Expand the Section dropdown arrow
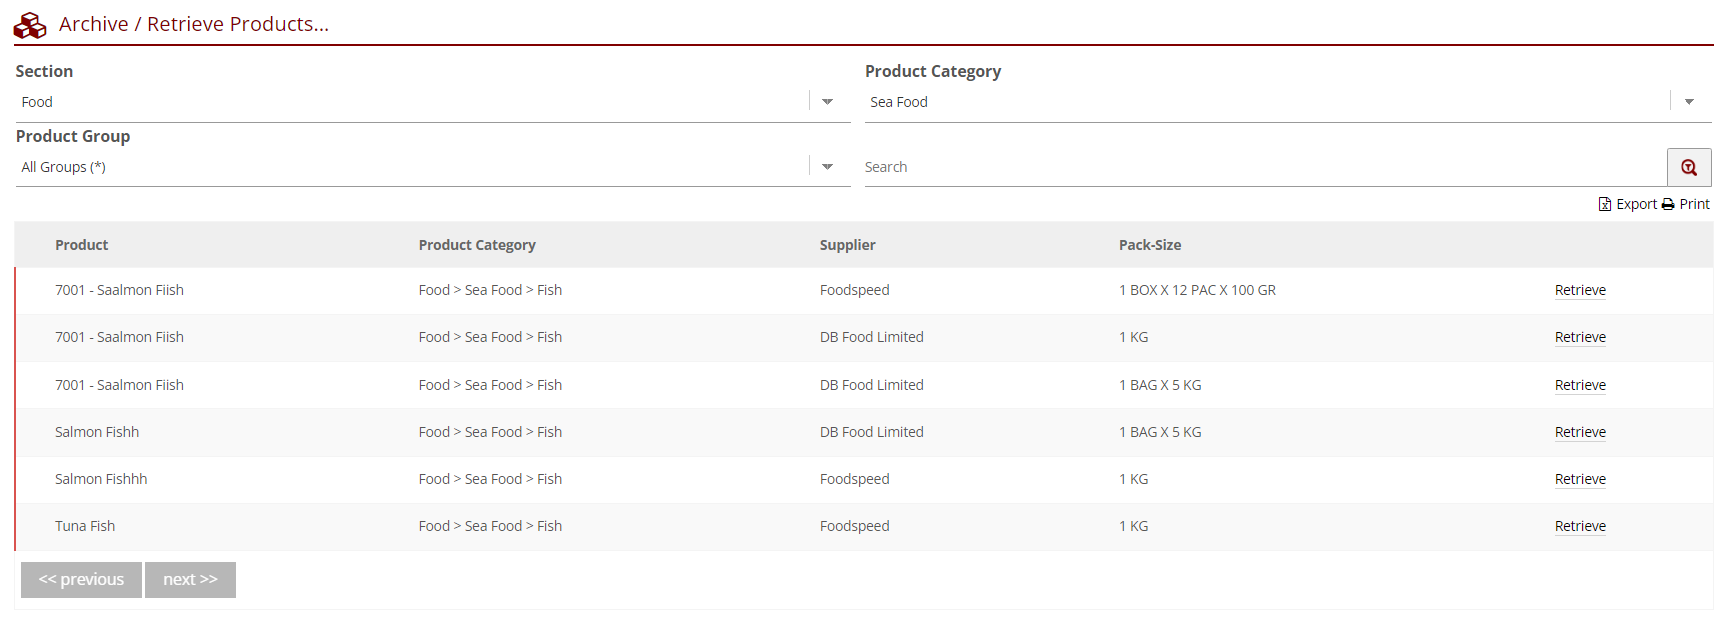The width and height of the screenshot is (1722, 626). tap(827, 102)
